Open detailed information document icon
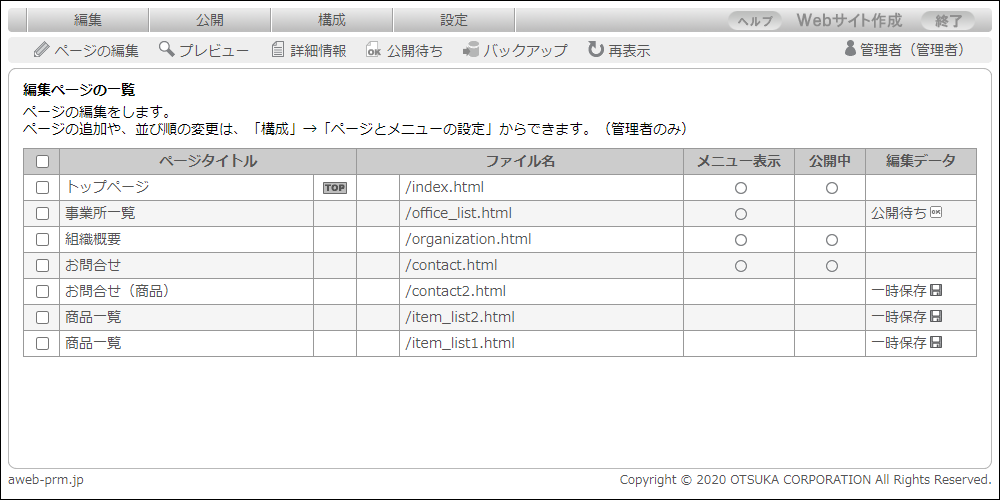 tap(278, 49)
